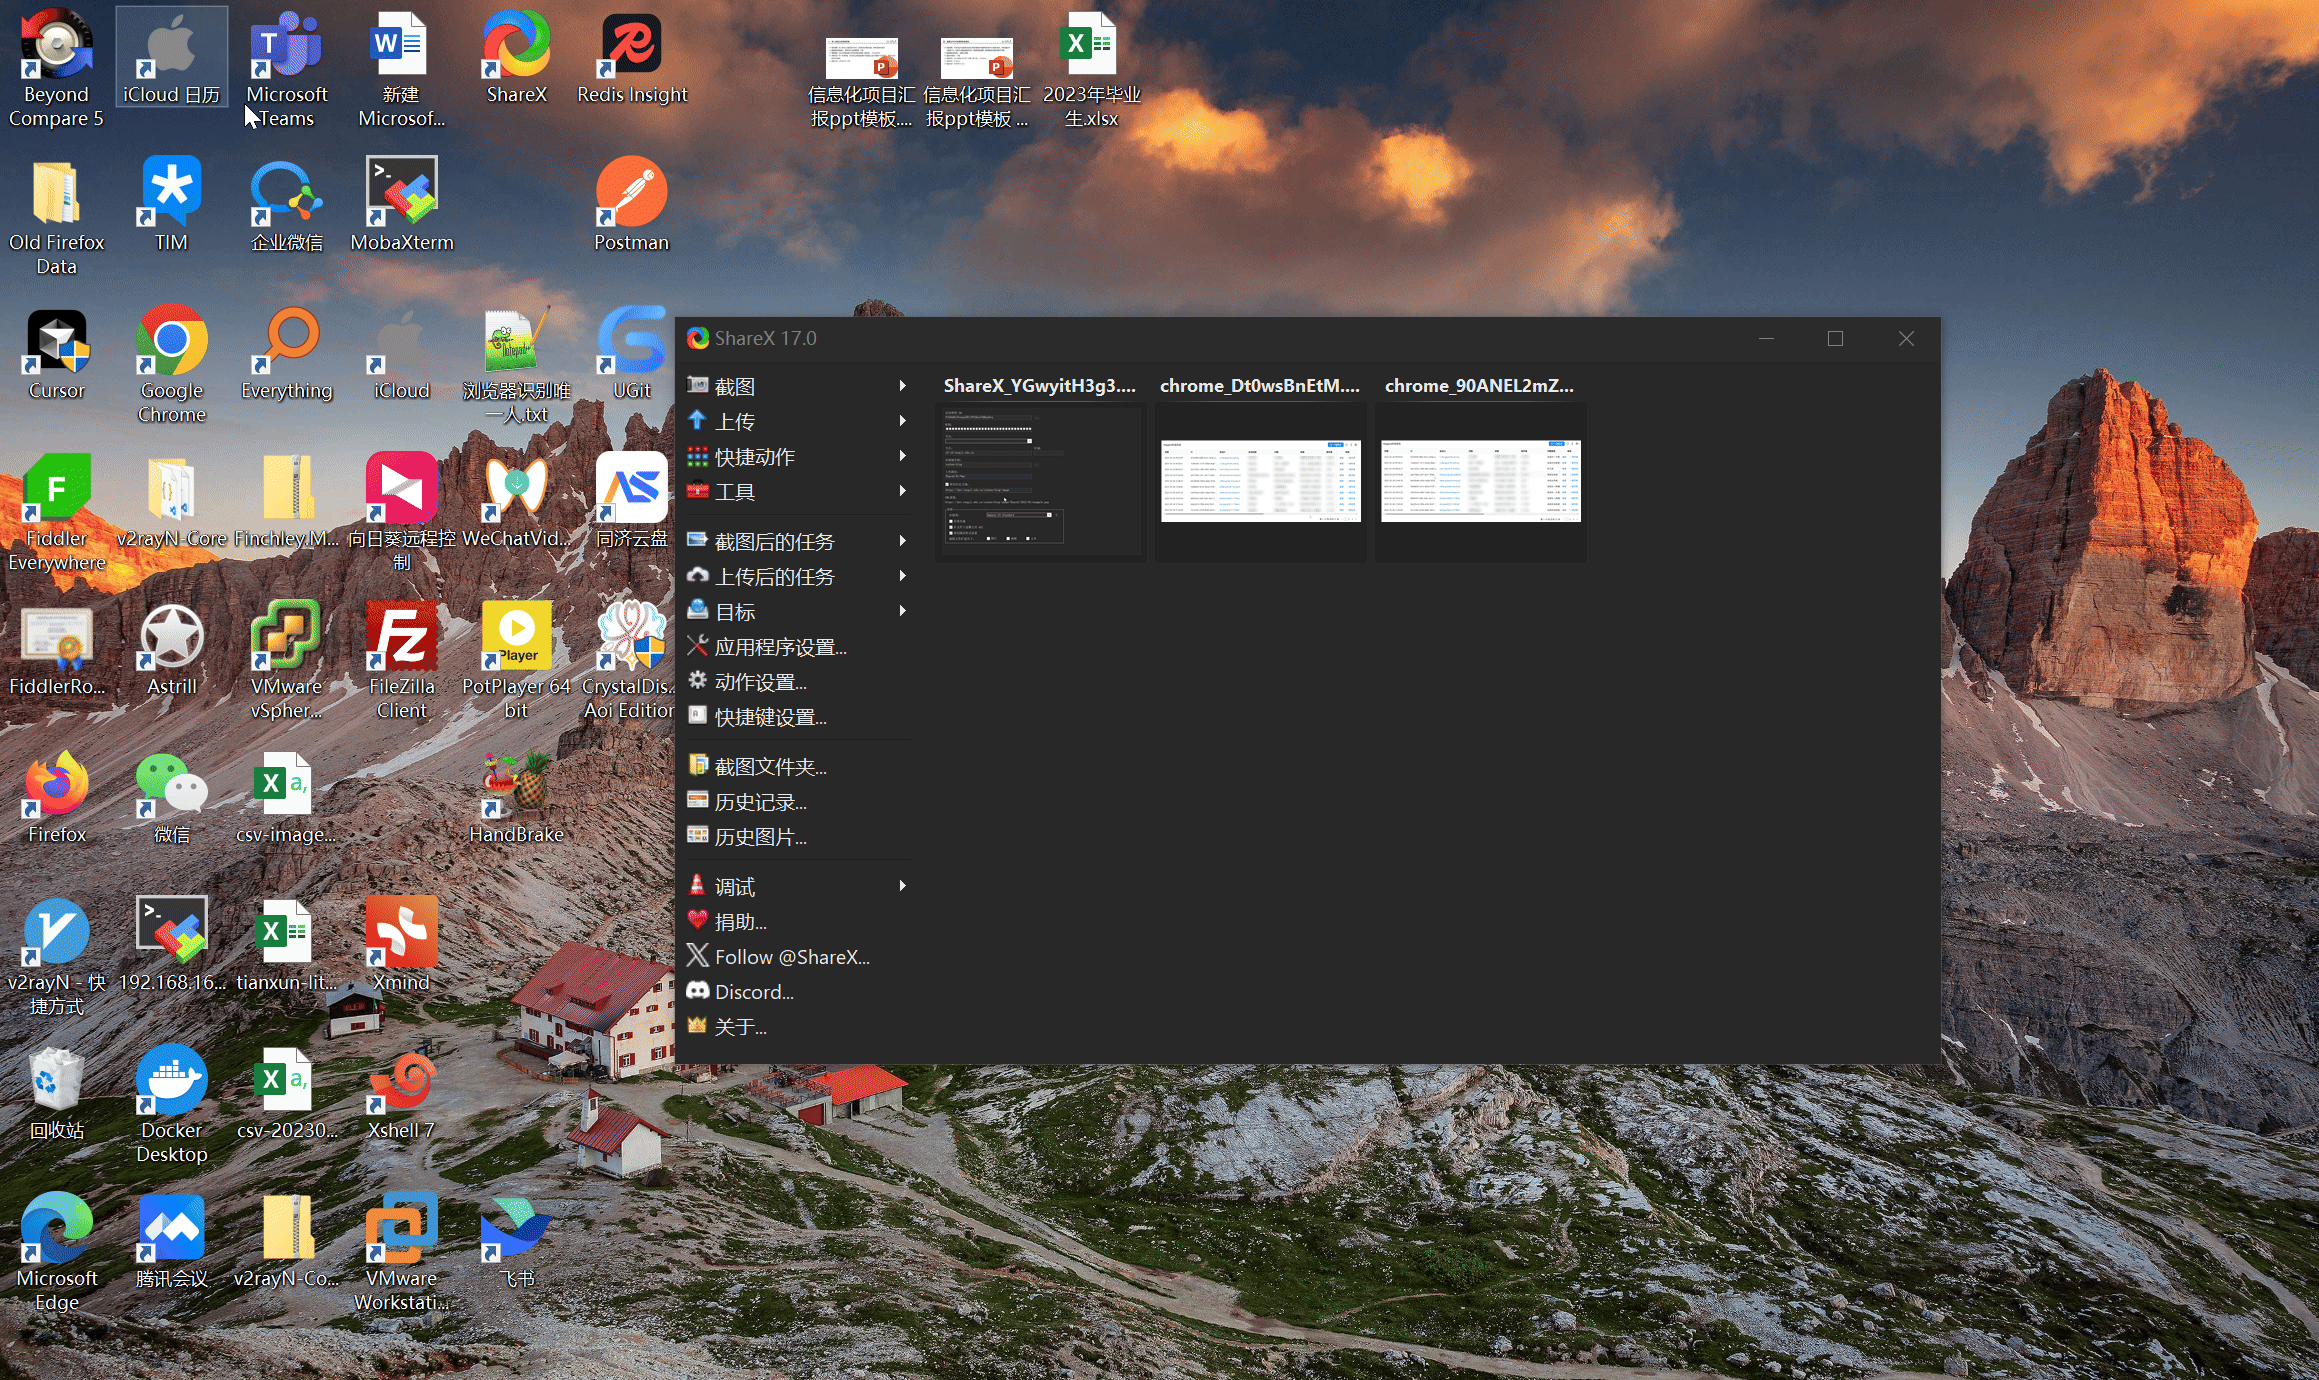The width and height of the screenshot is (2319, 1380).
Task: Select the chrome_DtOwsBnEtM screenshot thumbnail
Action: coord(1260,481)
